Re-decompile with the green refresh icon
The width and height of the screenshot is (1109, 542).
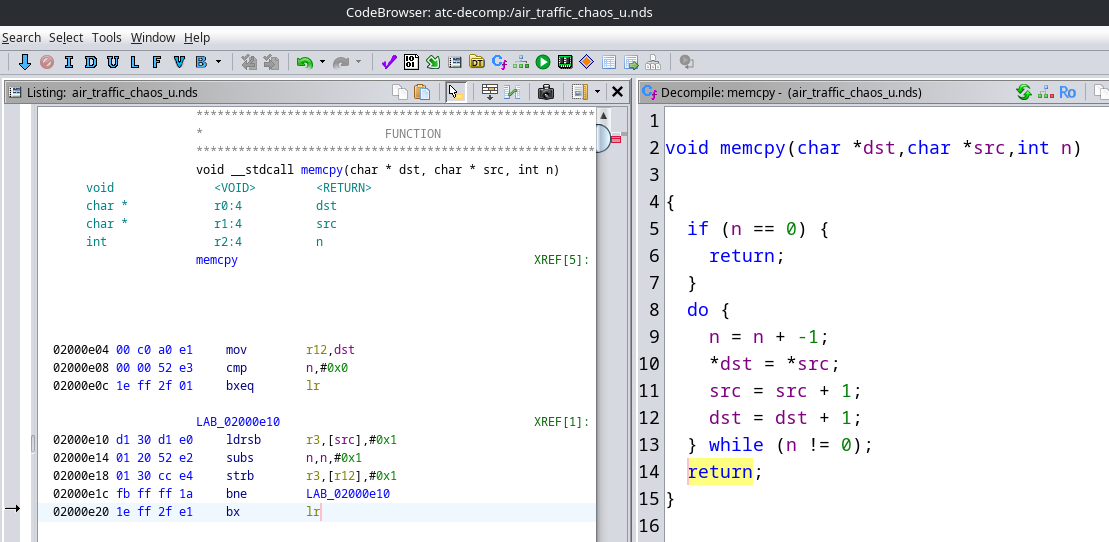point(1023,92)
